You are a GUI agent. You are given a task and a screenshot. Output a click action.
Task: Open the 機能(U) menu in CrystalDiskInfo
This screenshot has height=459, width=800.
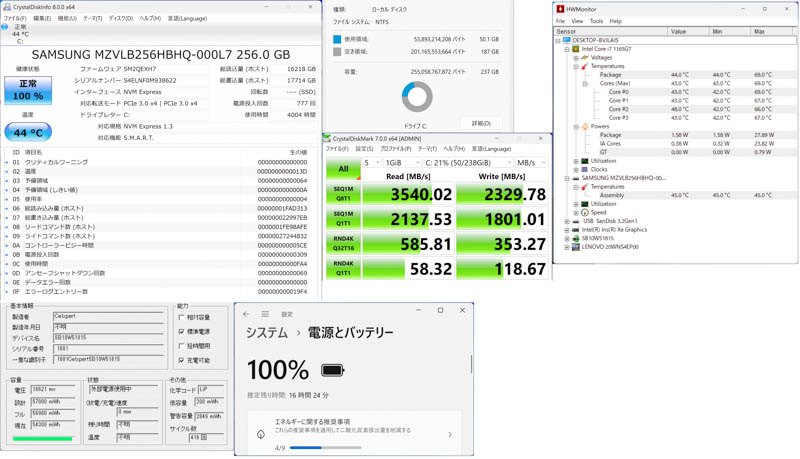point(67,18)
